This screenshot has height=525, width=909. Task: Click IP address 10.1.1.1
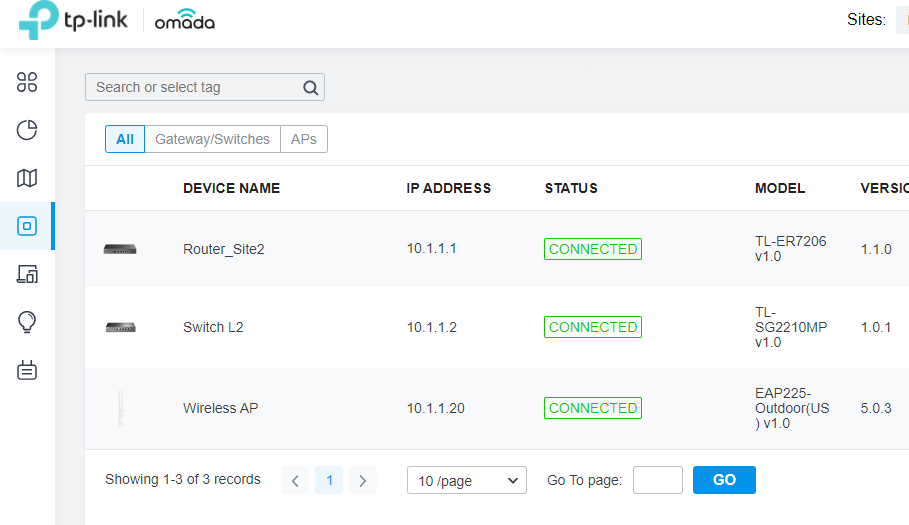[x=431, y=249]
